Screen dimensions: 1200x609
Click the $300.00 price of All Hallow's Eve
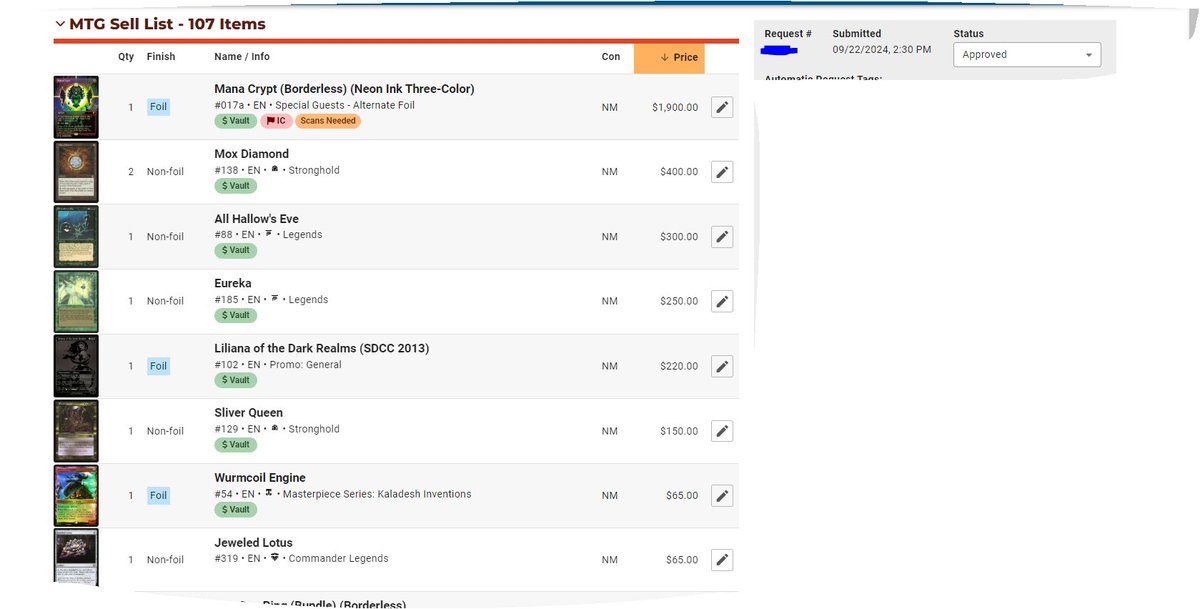click(679, 237)
